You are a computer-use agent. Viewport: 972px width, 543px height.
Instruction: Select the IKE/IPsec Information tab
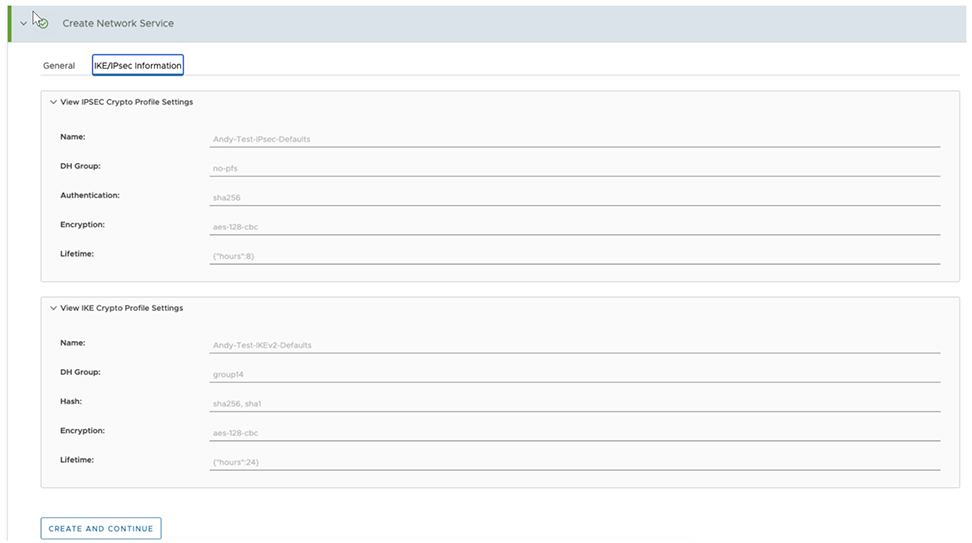138,66
